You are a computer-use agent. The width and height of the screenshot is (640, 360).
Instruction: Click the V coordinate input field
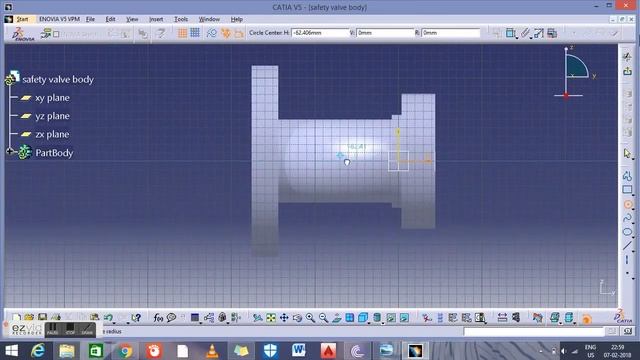[x=385, y=33]
